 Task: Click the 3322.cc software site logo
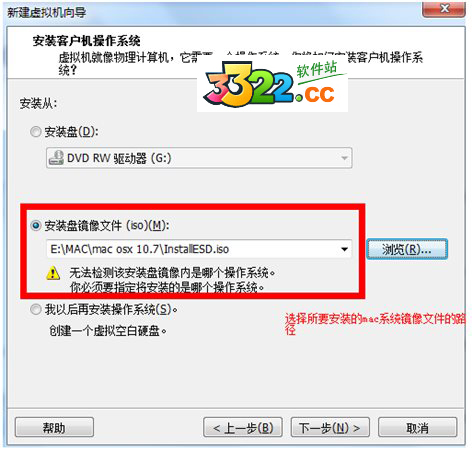[273, 85]
